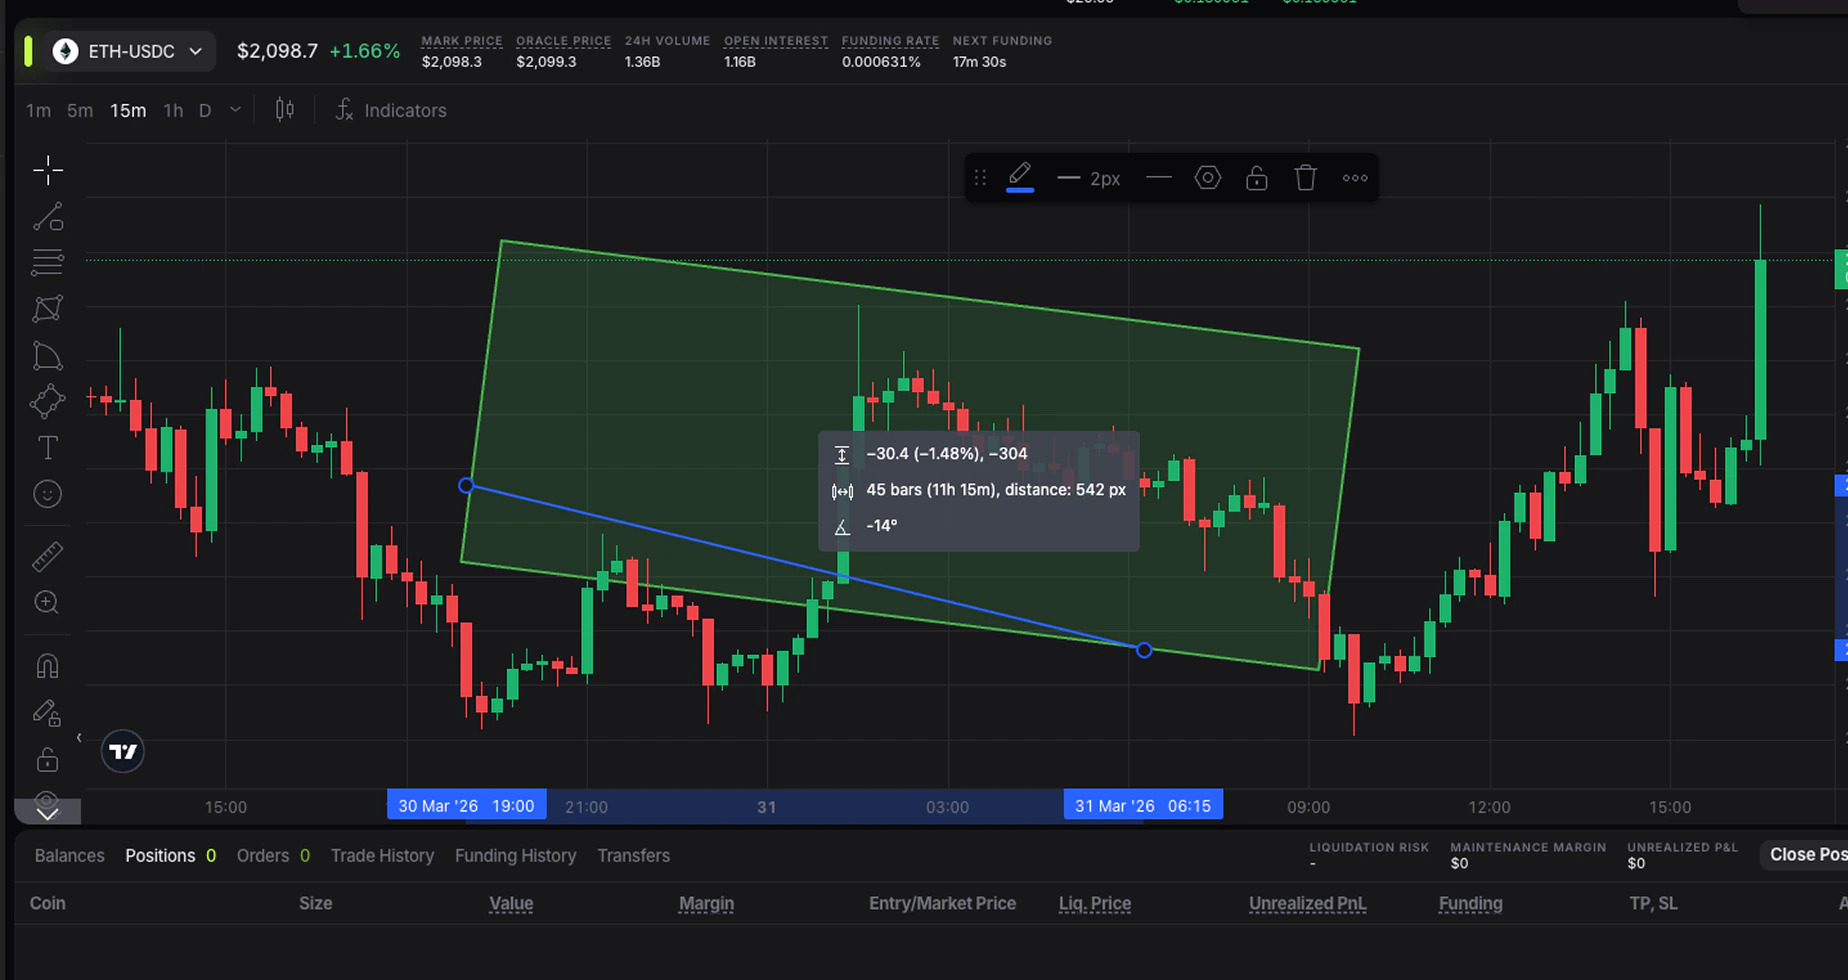1848x980 pixels.
Task: Open the forecasting and measurement shapes tool
Action: [x=48, y=356]
